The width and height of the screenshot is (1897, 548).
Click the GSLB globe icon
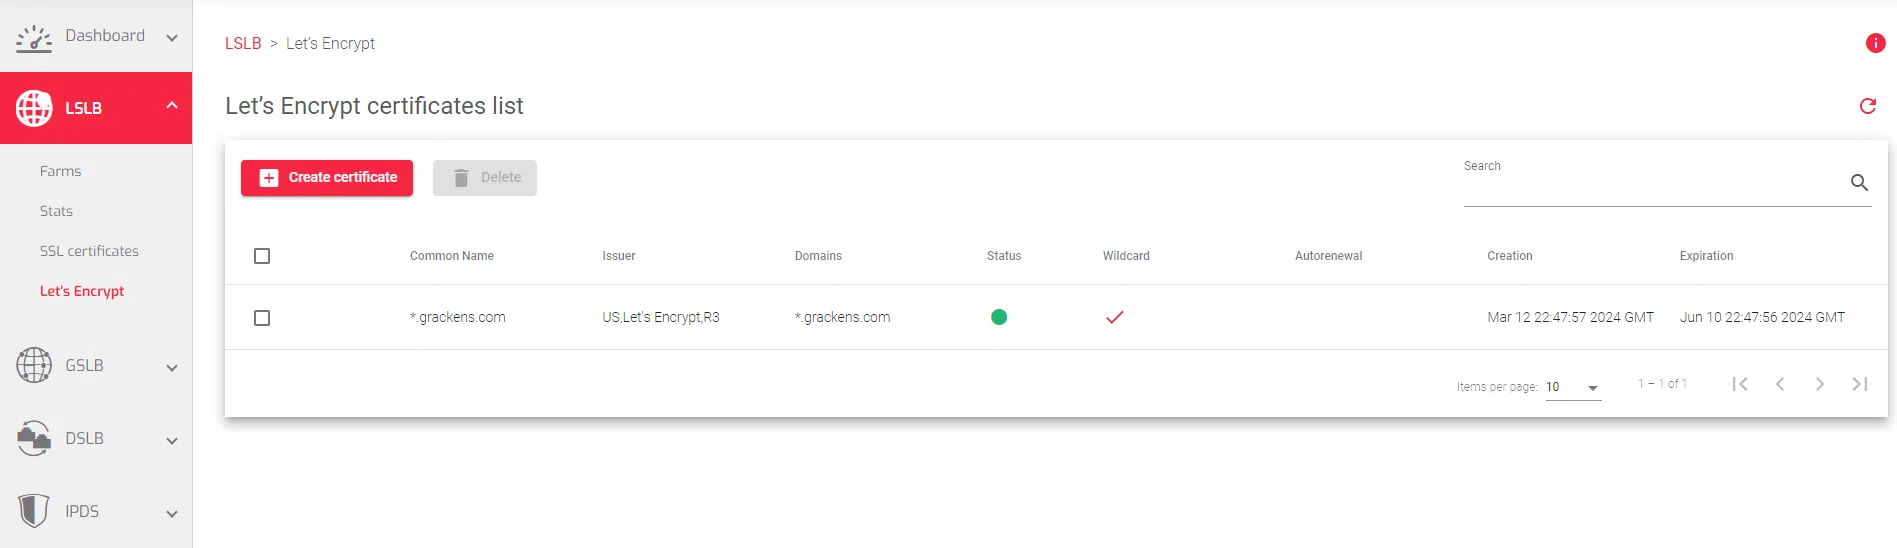click(x=34, y=365)
